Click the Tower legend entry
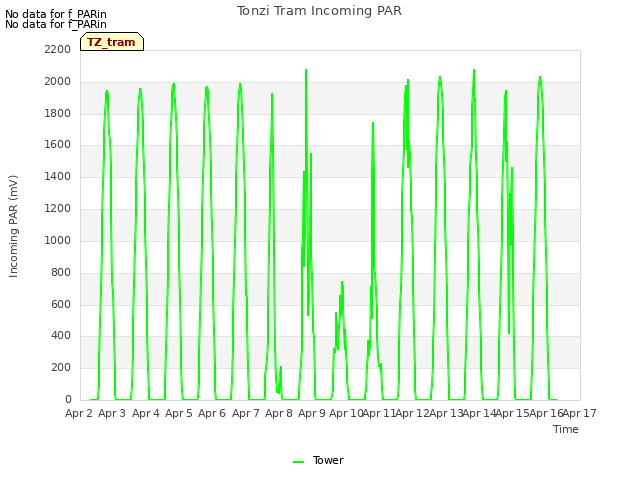The height and width of the screenshot is (480, 640). tap(318, 460)
